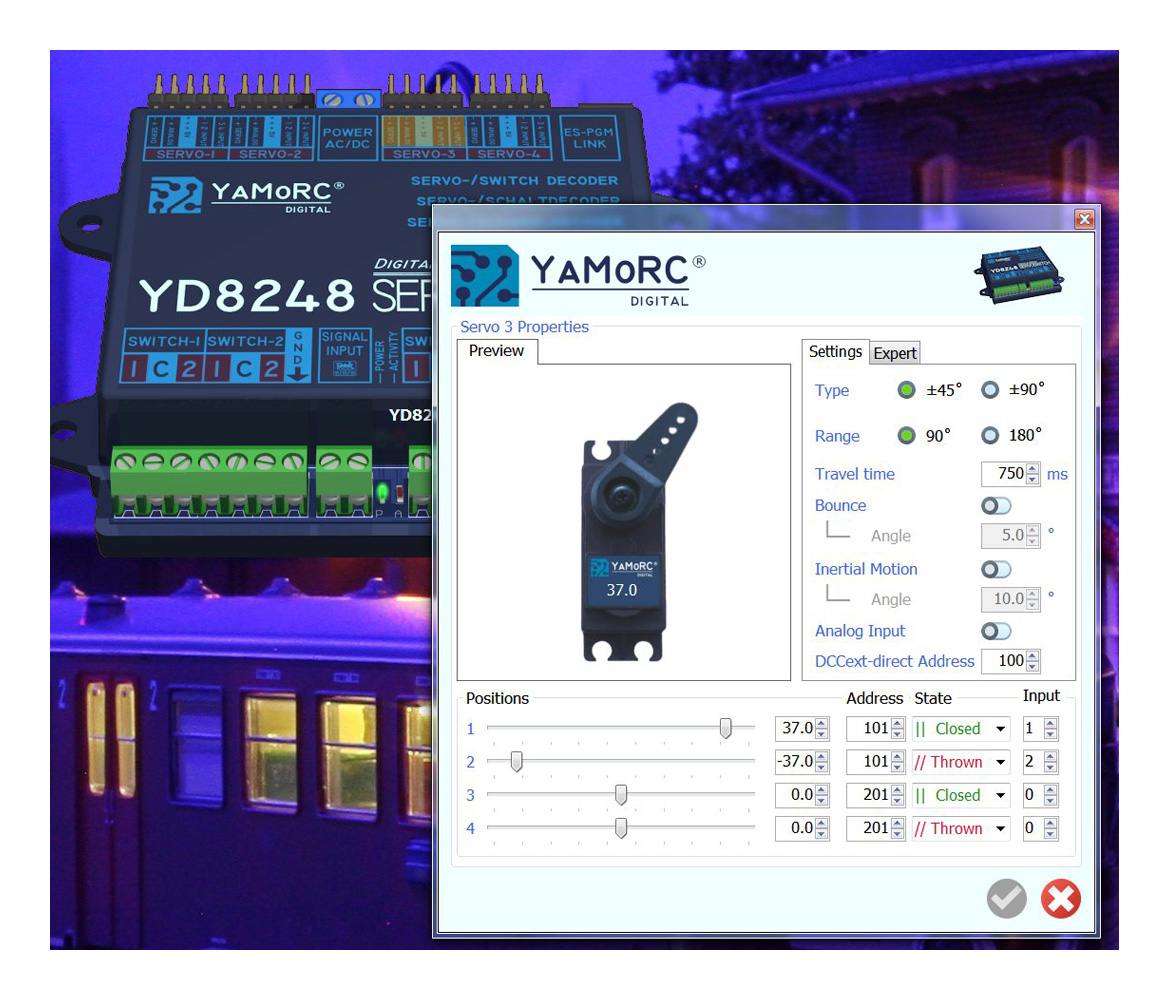Select the Preview tab
This screenshot has width=1170, height=1001.
tap(497, 351)
